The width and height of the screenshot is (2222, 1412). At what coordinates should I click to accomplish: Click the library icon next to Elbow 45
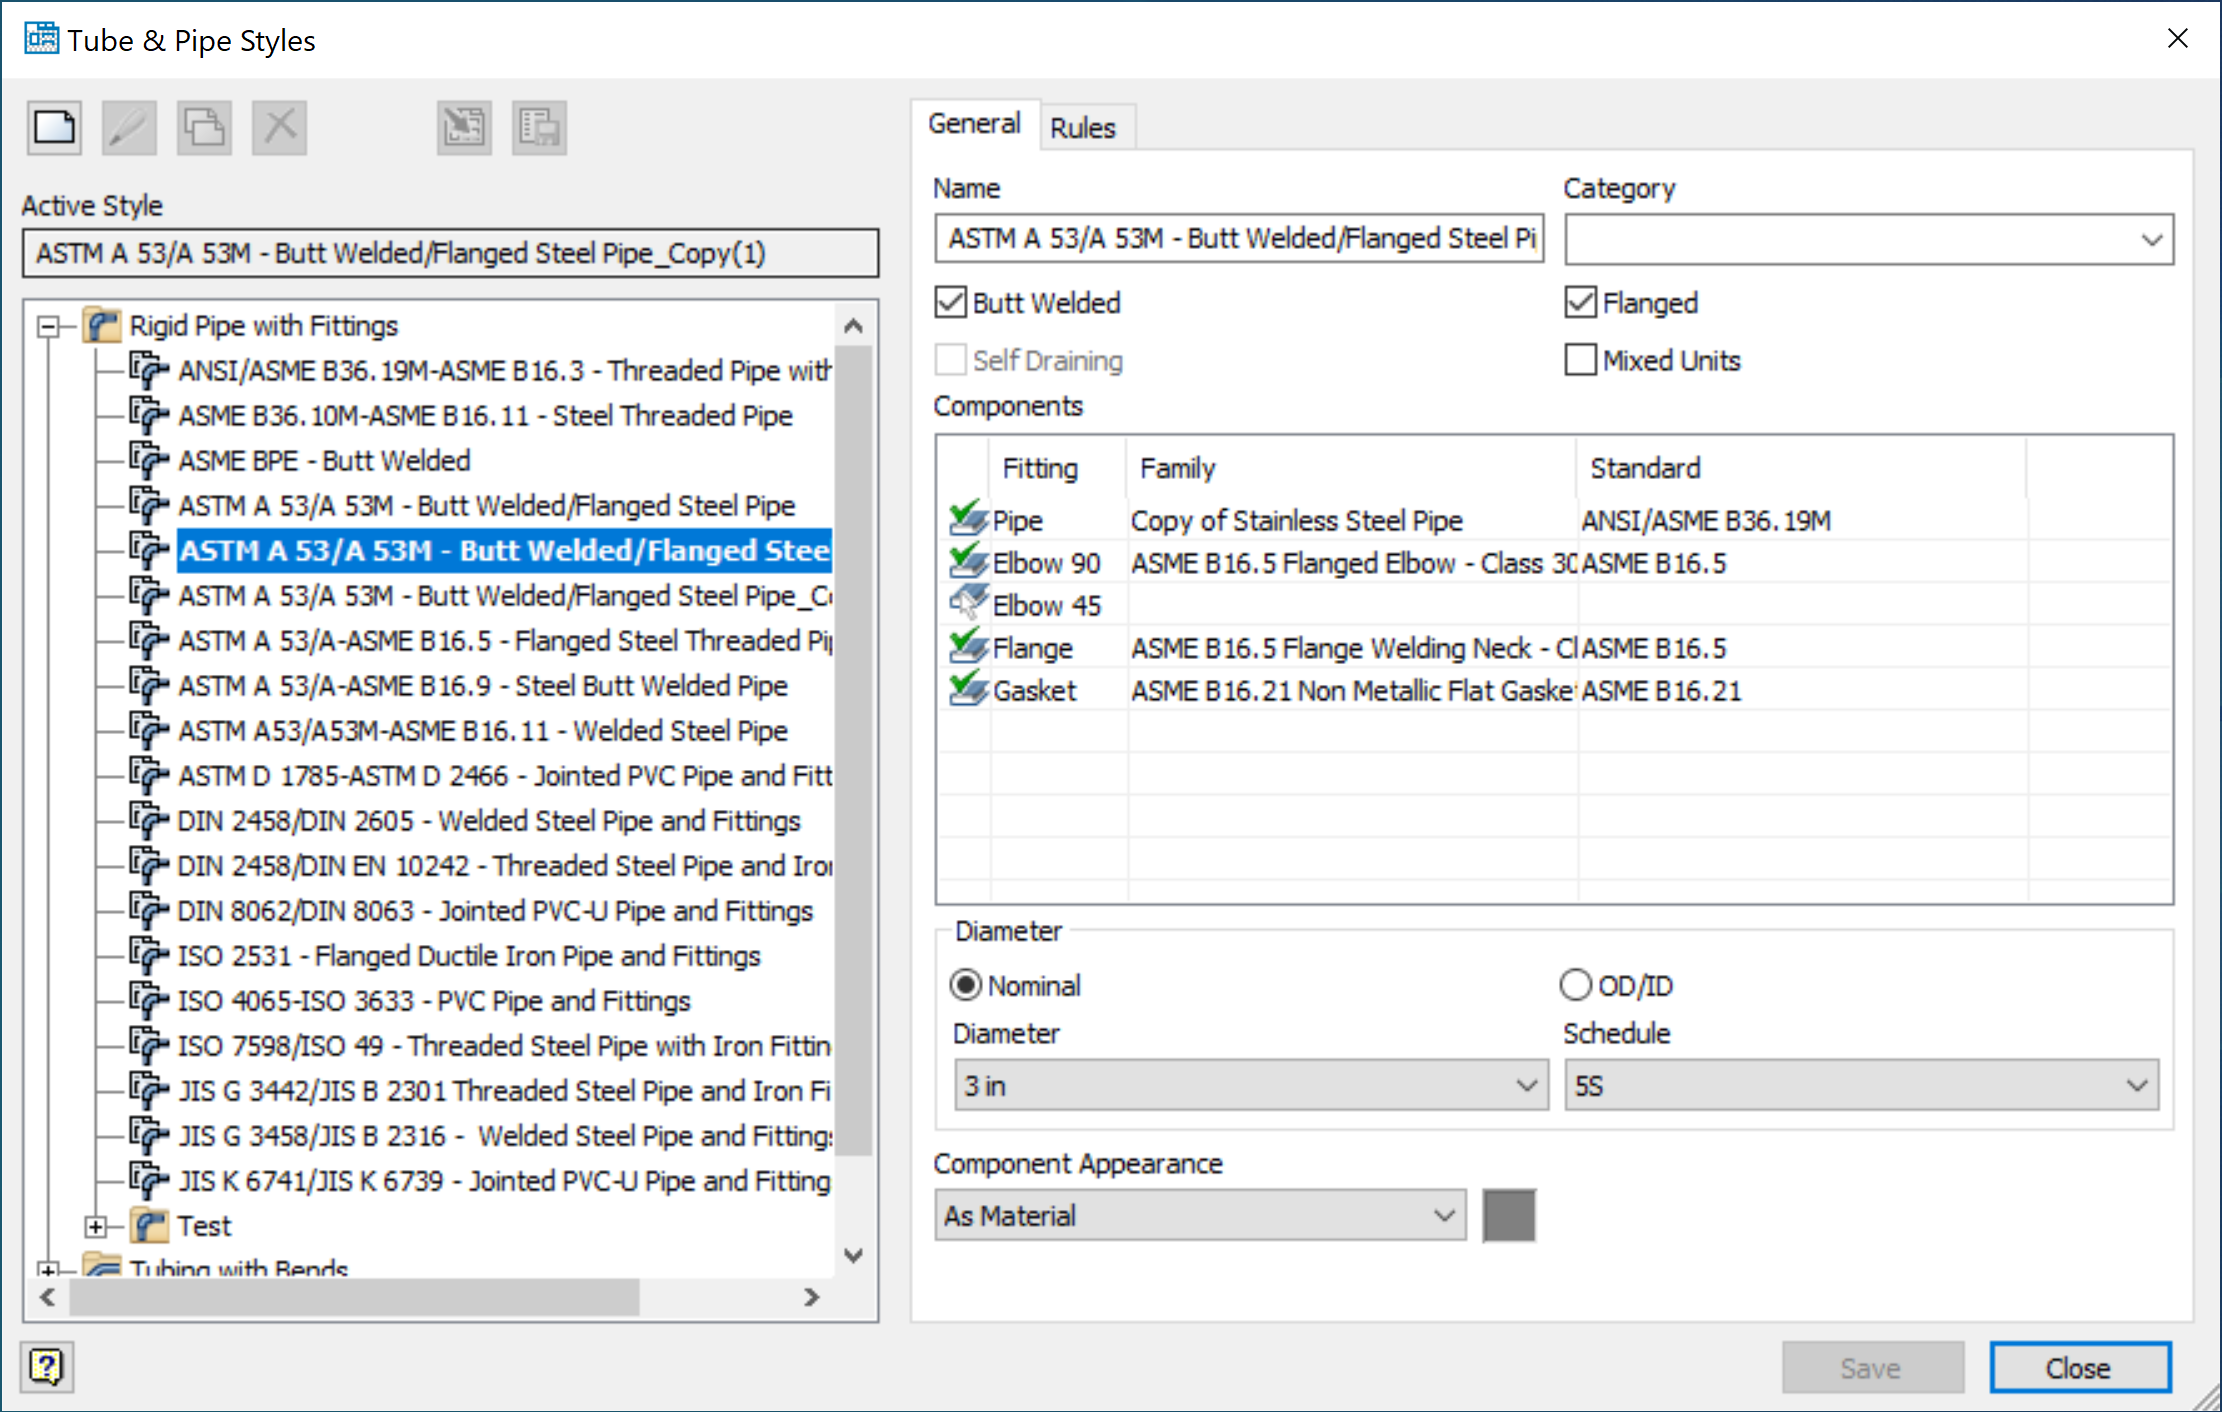(x=966, y=603)
